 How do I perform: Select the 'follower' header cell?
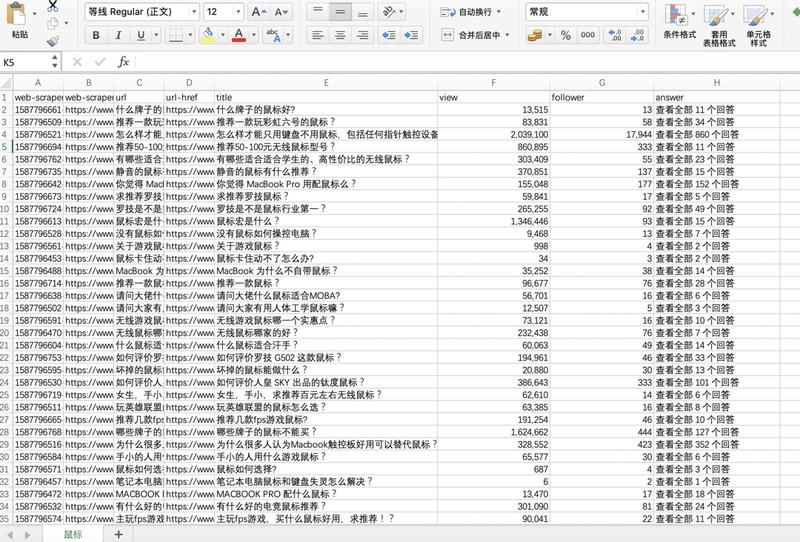[602, 97]
